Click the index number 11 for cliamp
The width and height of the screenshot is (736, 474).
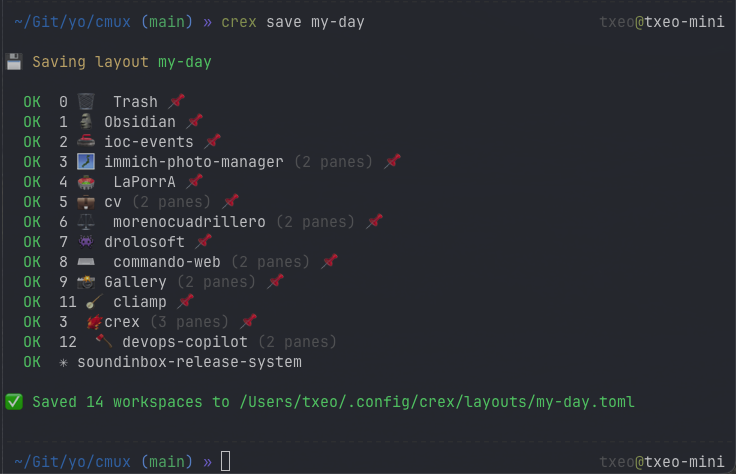click(68, 302)
